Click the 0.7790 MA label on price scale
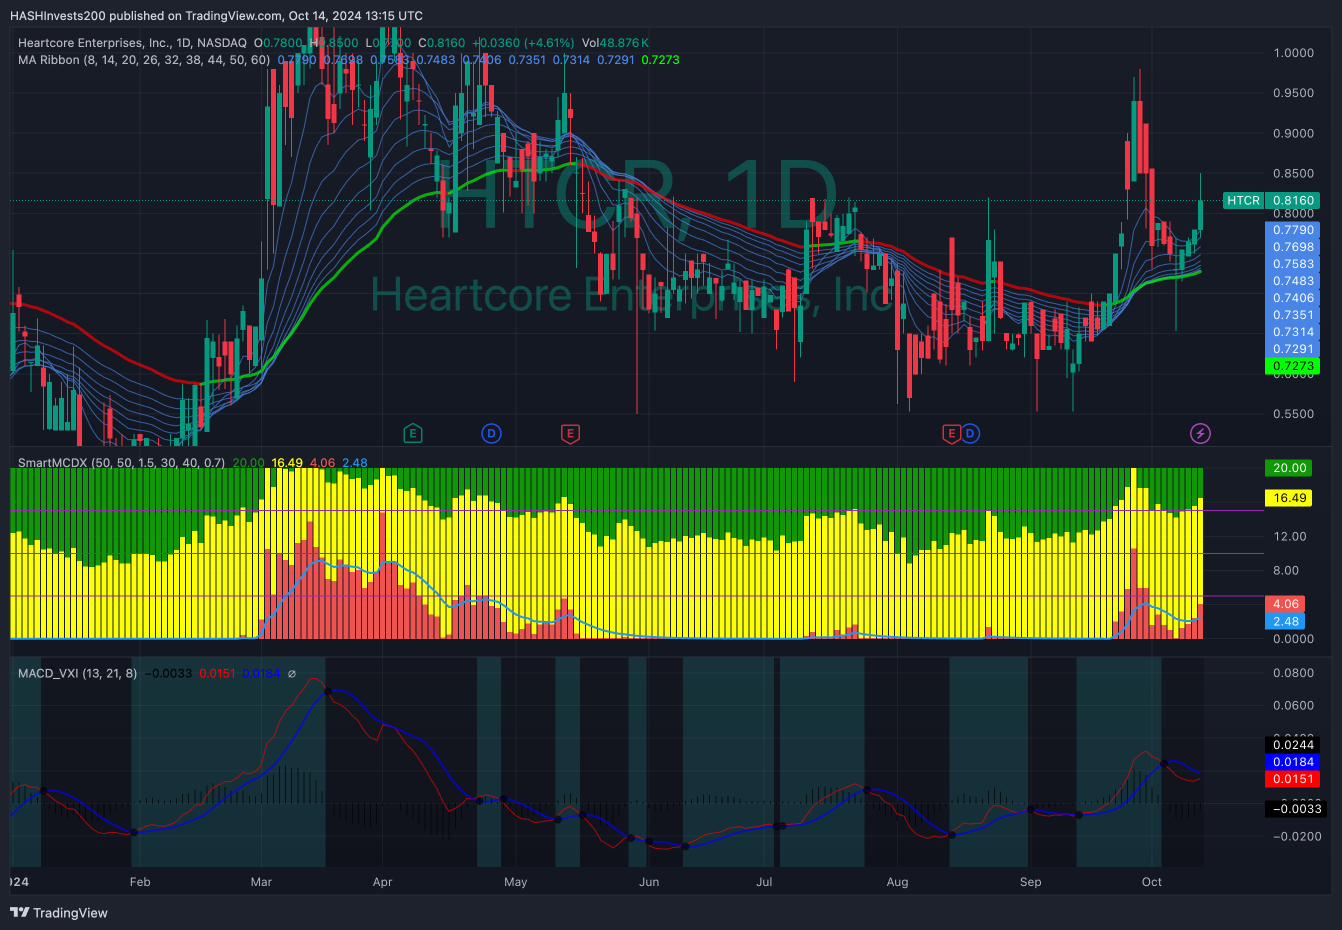Image resolution: width=1342 pixels, height=930 pixels. (1293, 230)
